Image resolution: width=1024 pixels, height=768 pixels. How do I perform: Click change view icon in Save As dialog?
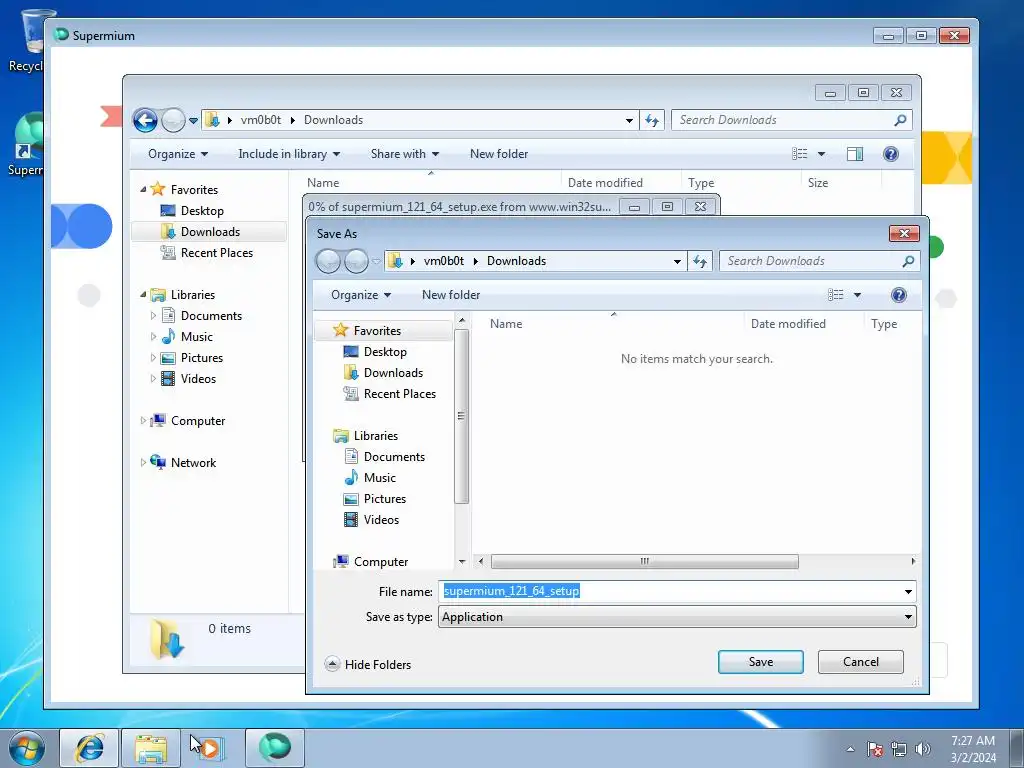(x=836, y=295)
